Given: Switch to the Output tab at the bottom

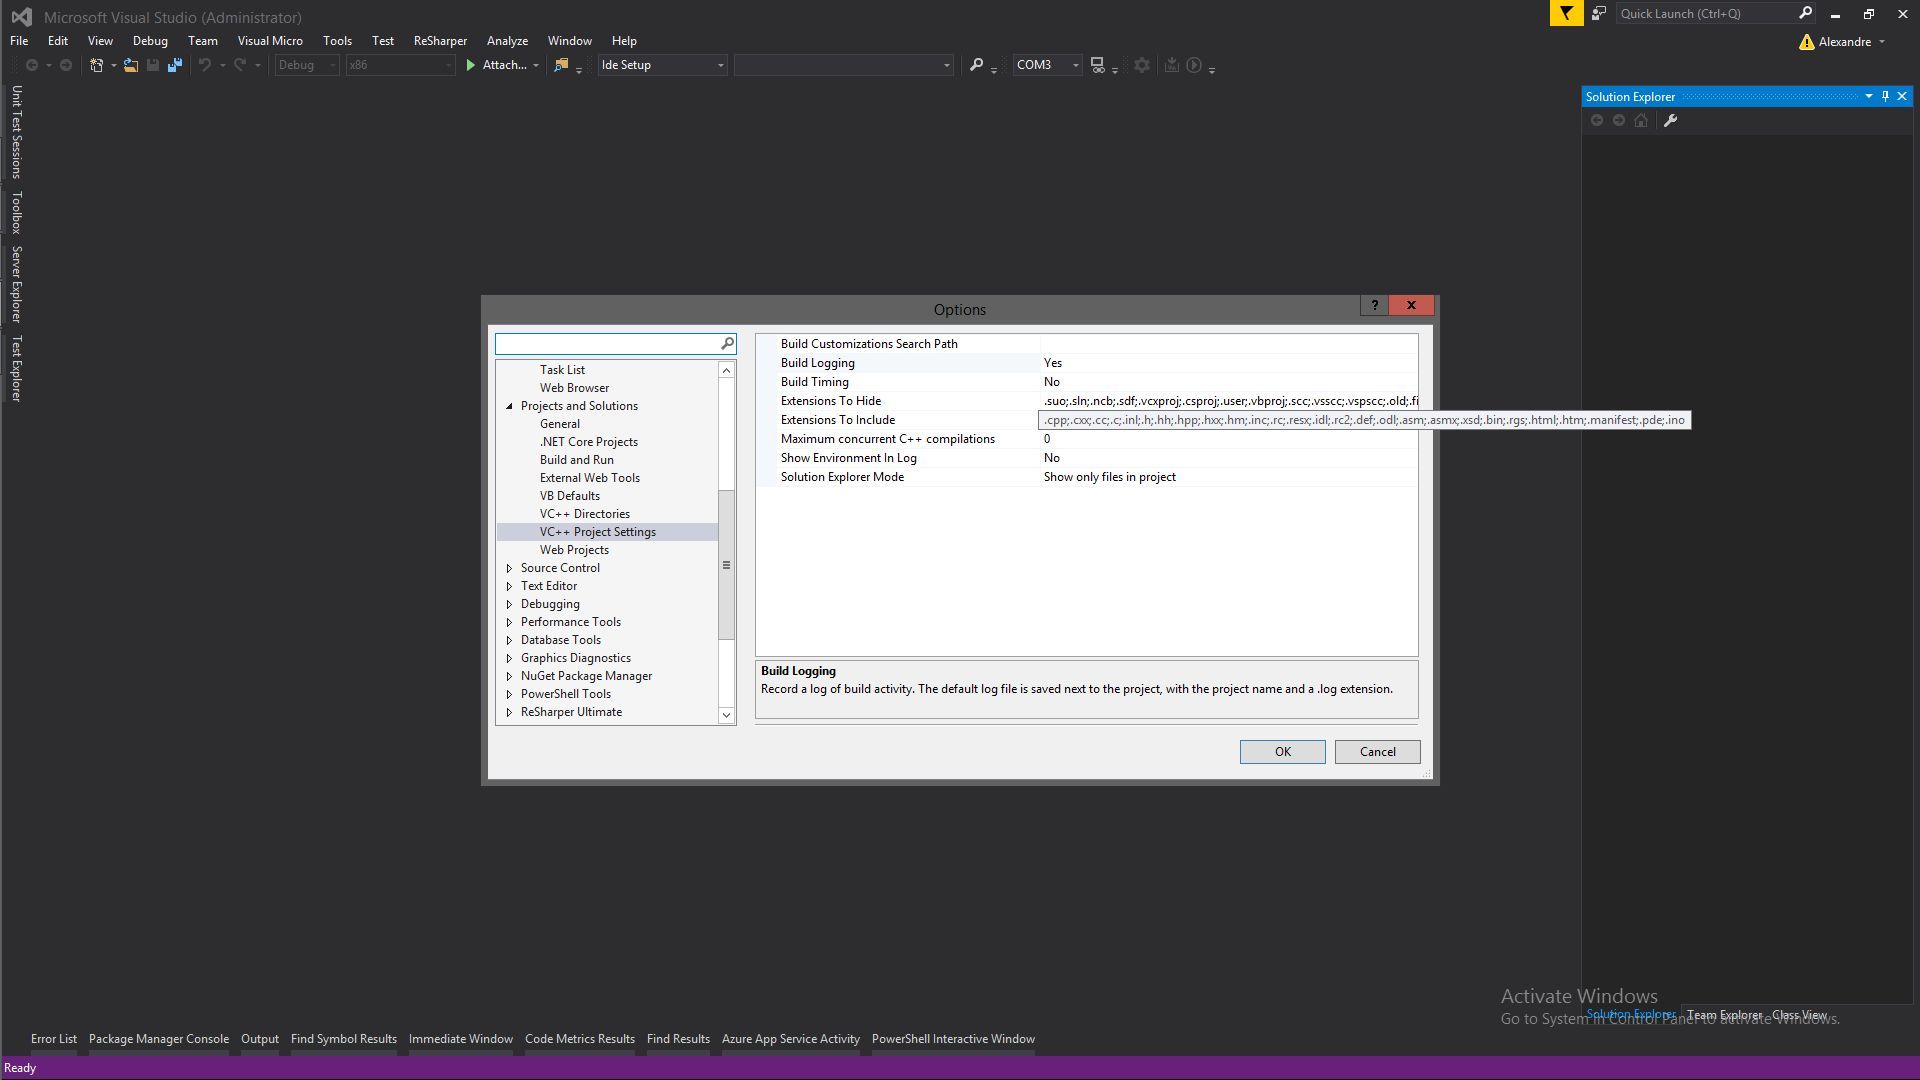Looking at the screenshot, I should [260, 1039].
